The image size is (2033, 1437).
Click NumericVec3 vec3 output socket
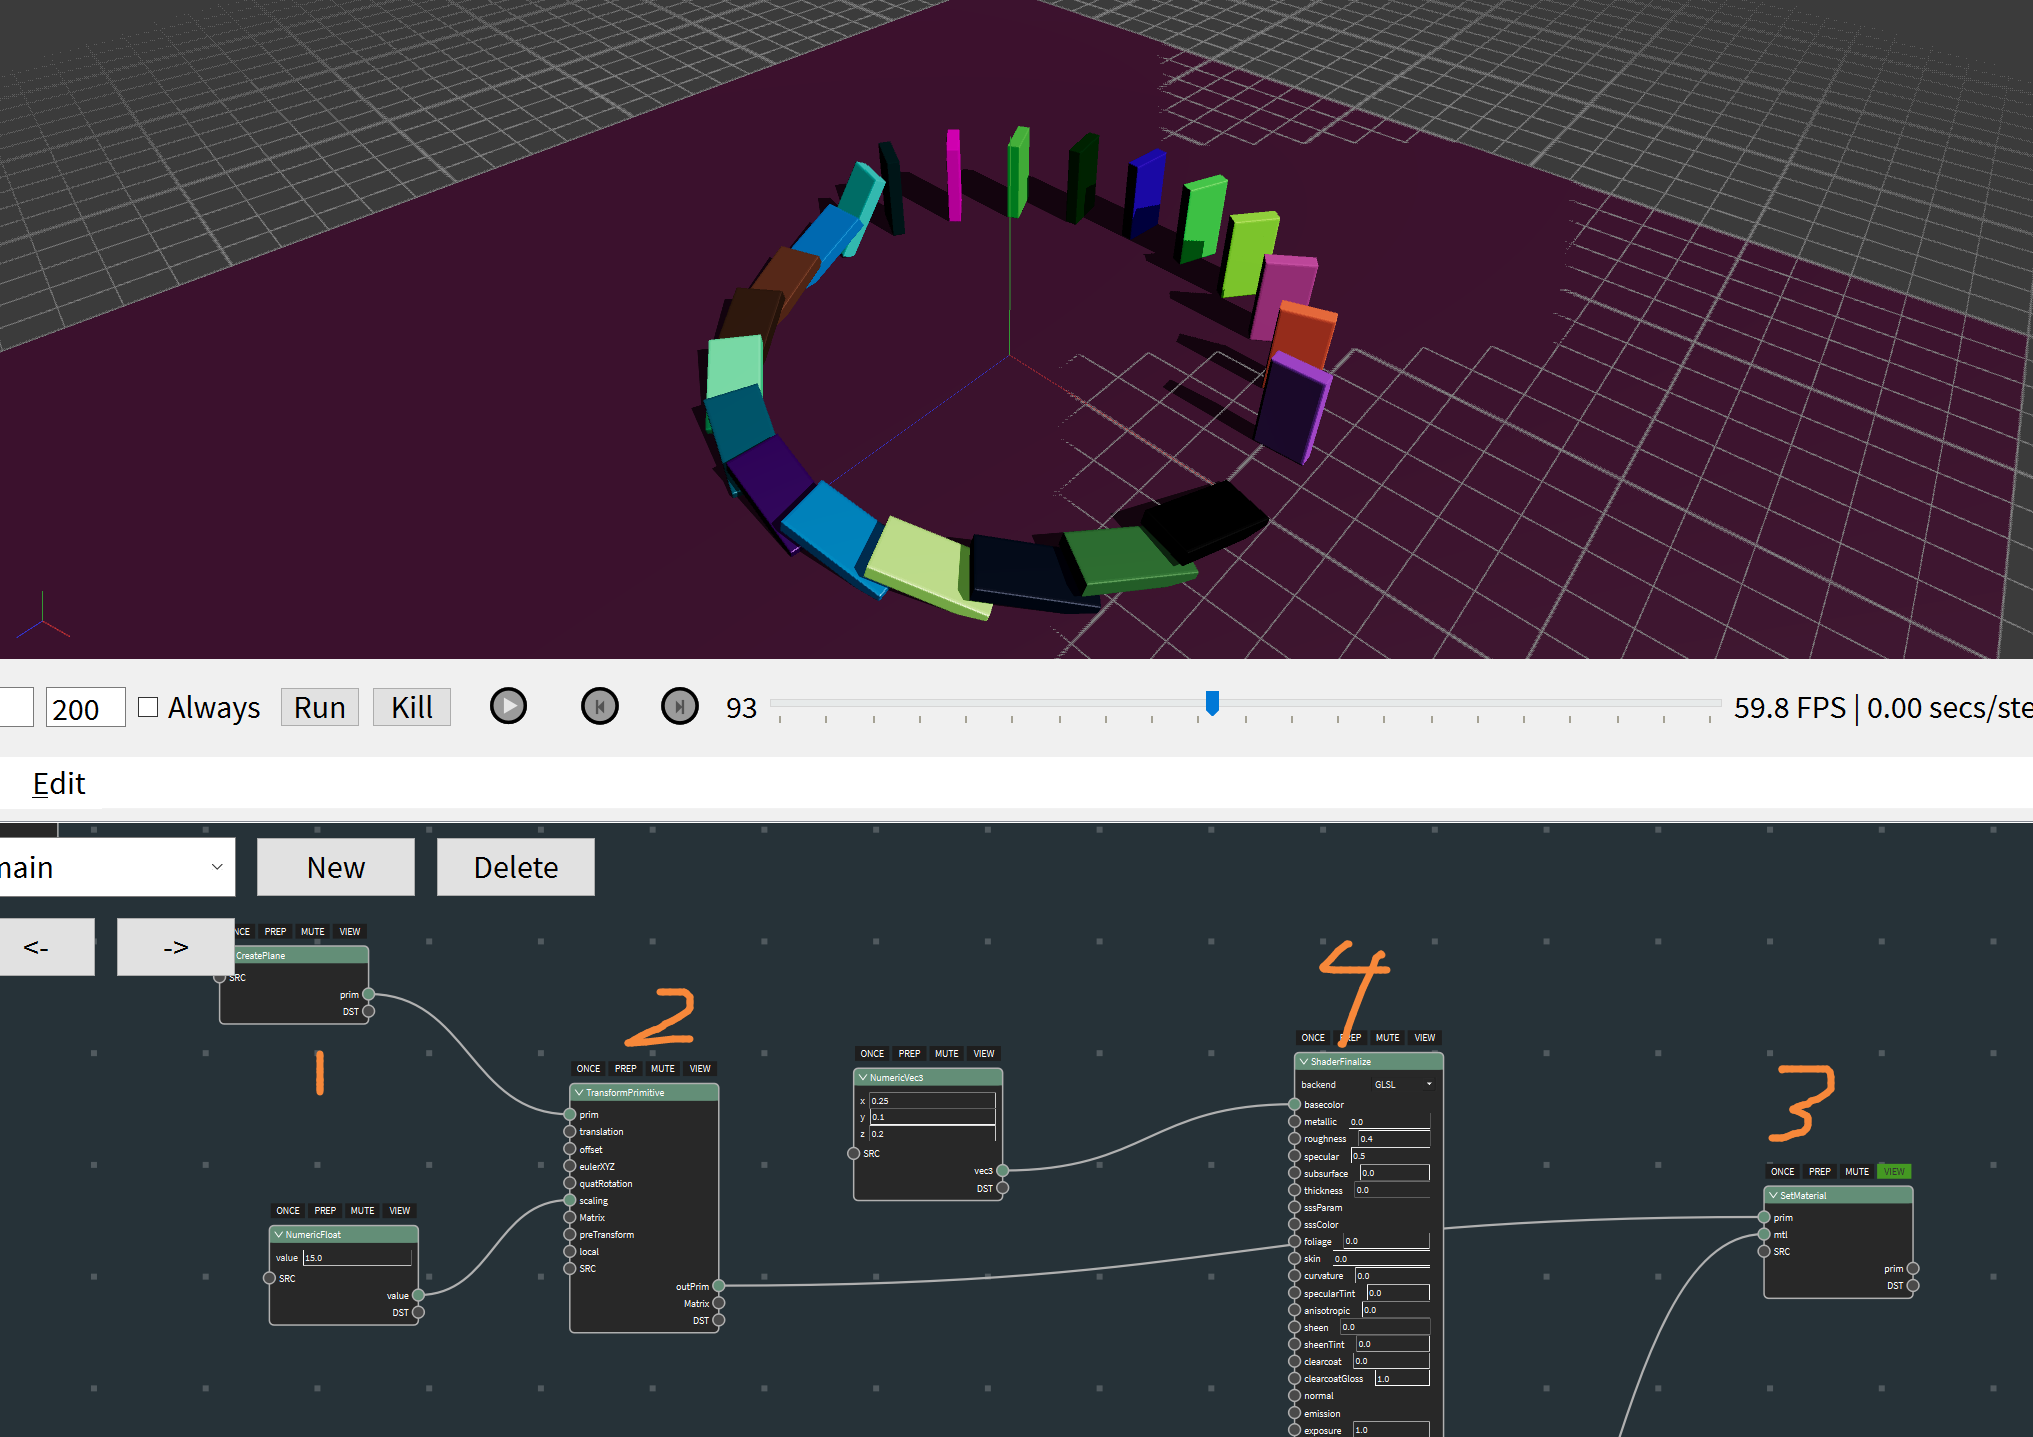click(1003, 1171)
